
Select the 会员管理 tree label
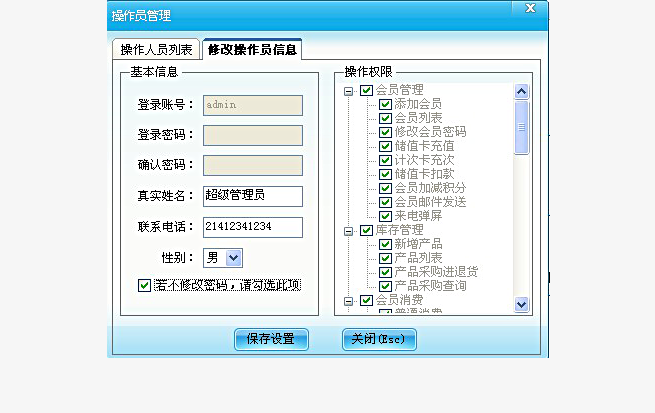click(399, 90)
